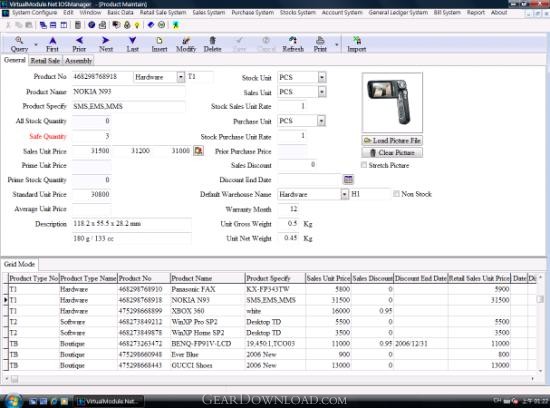
Task: Click the cascade windows icon
Action: [x=43, y=25]
